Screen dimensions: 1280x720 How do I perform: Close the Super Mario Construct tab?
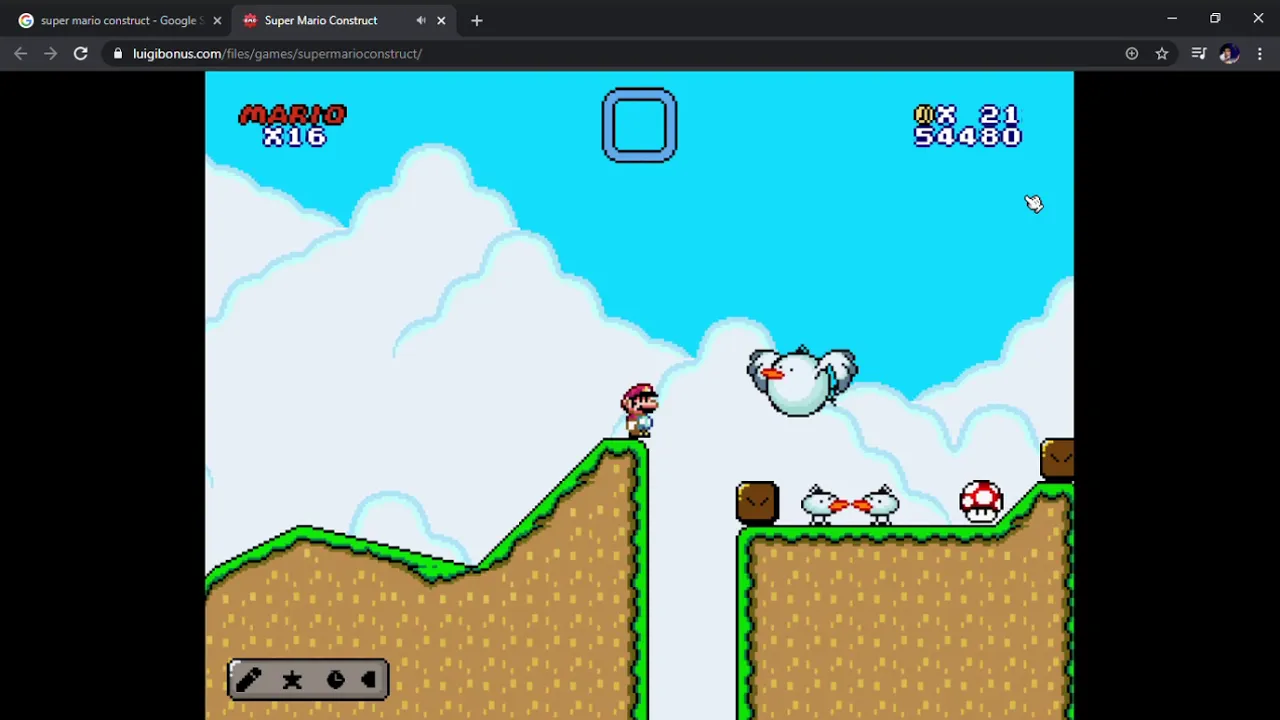point(441,20)
